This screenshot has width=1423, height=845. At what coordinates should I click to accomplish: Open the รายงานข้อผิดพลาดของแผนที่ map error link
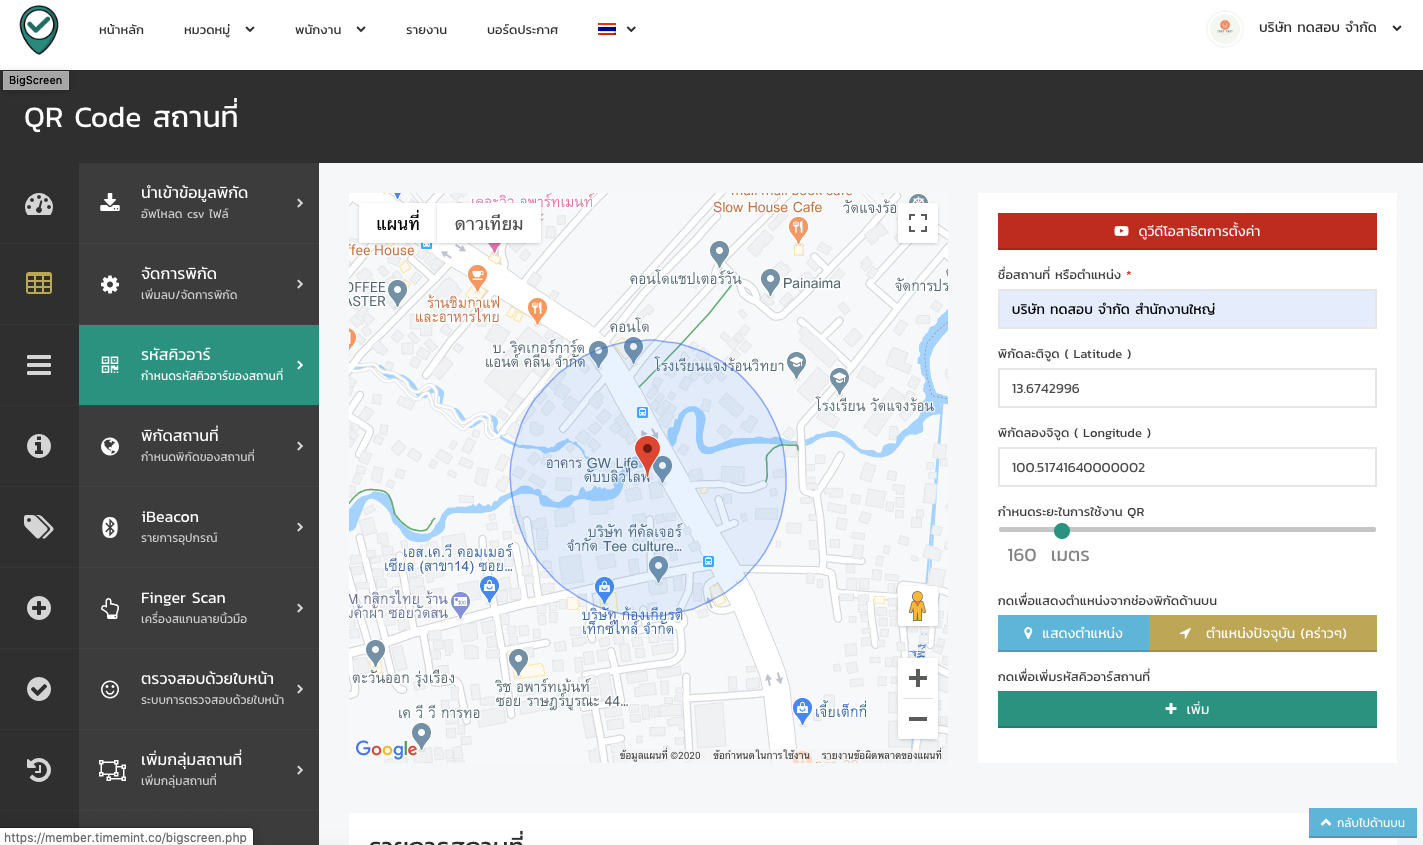[x=881, y=755]
